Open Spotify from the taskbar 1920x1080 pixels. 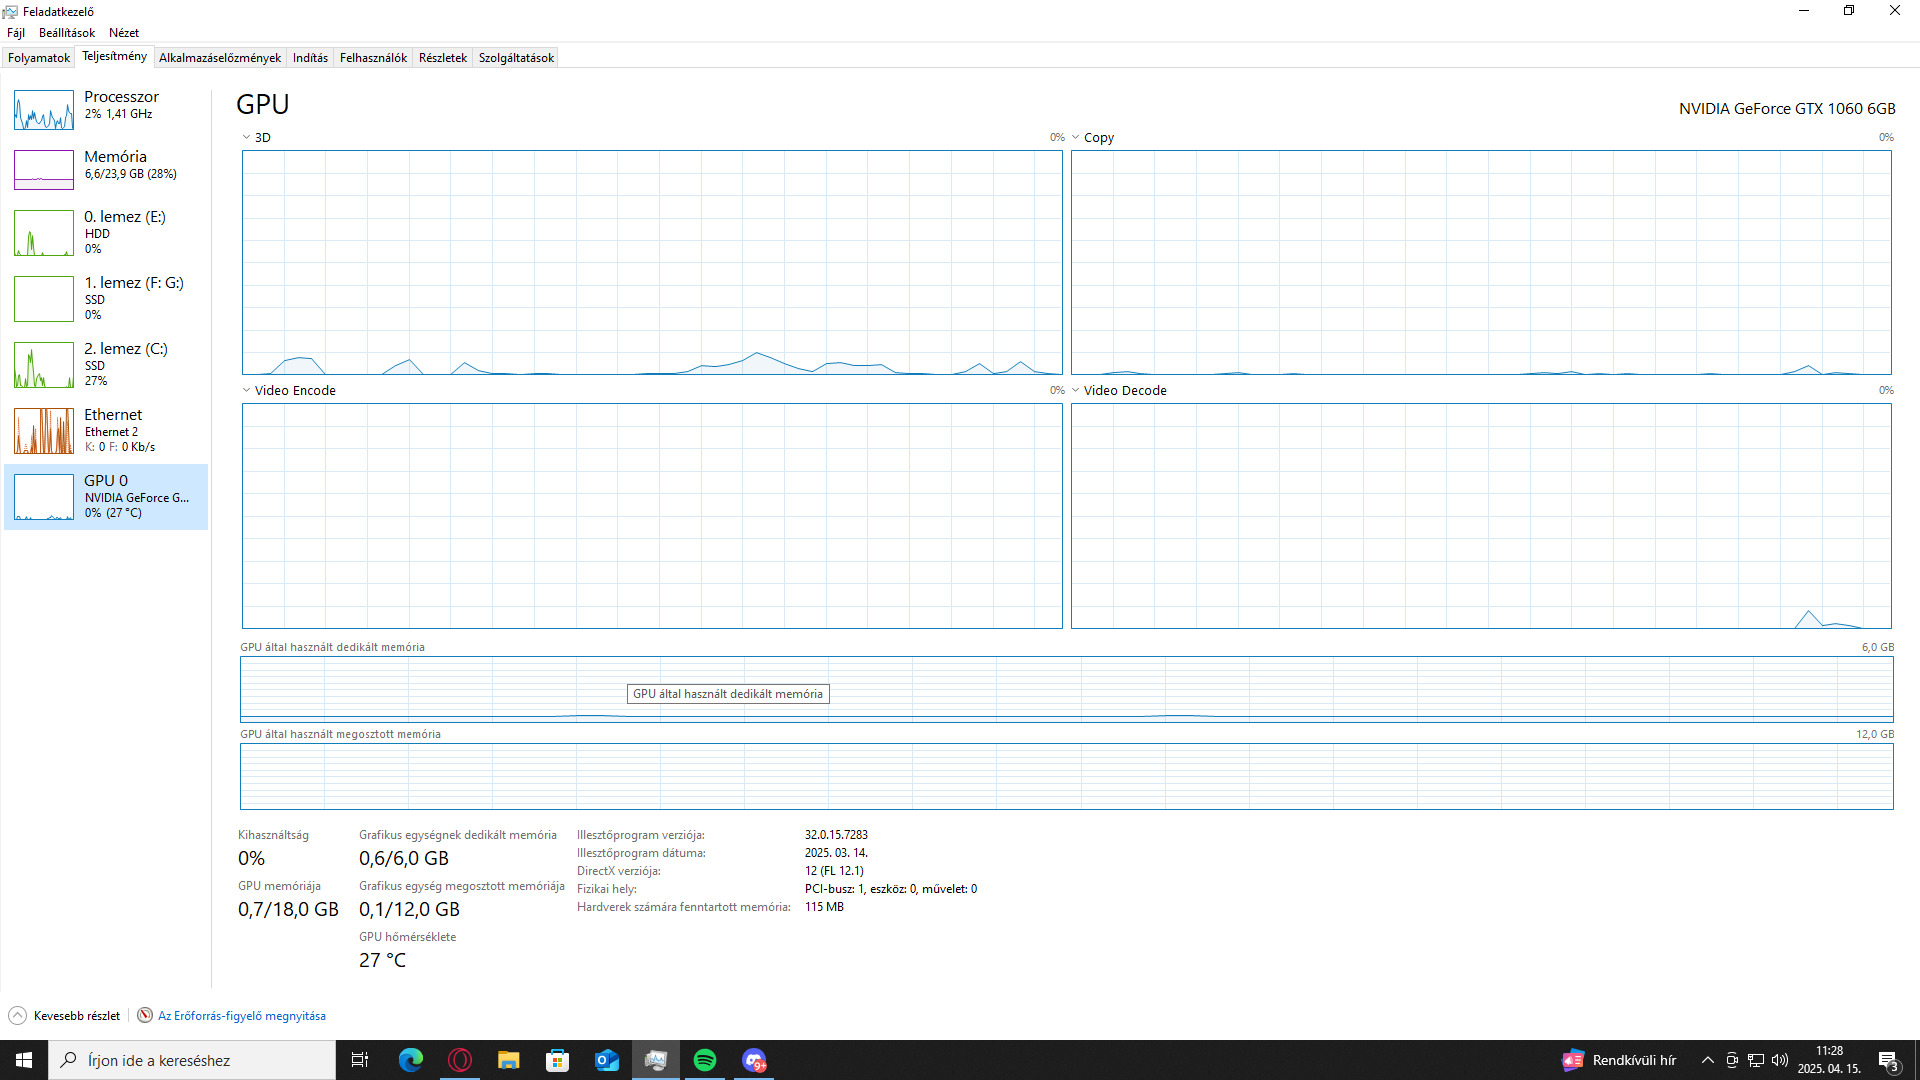point(705,1060)
